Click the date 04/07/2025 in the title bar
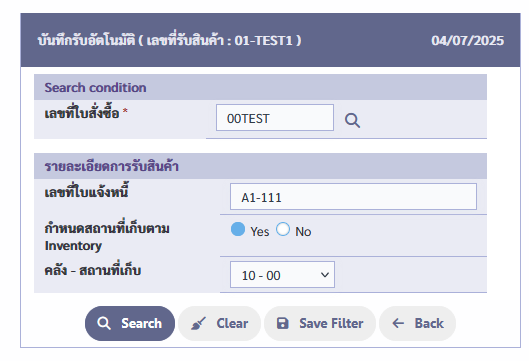529x361 pixels. click(467, 40)
